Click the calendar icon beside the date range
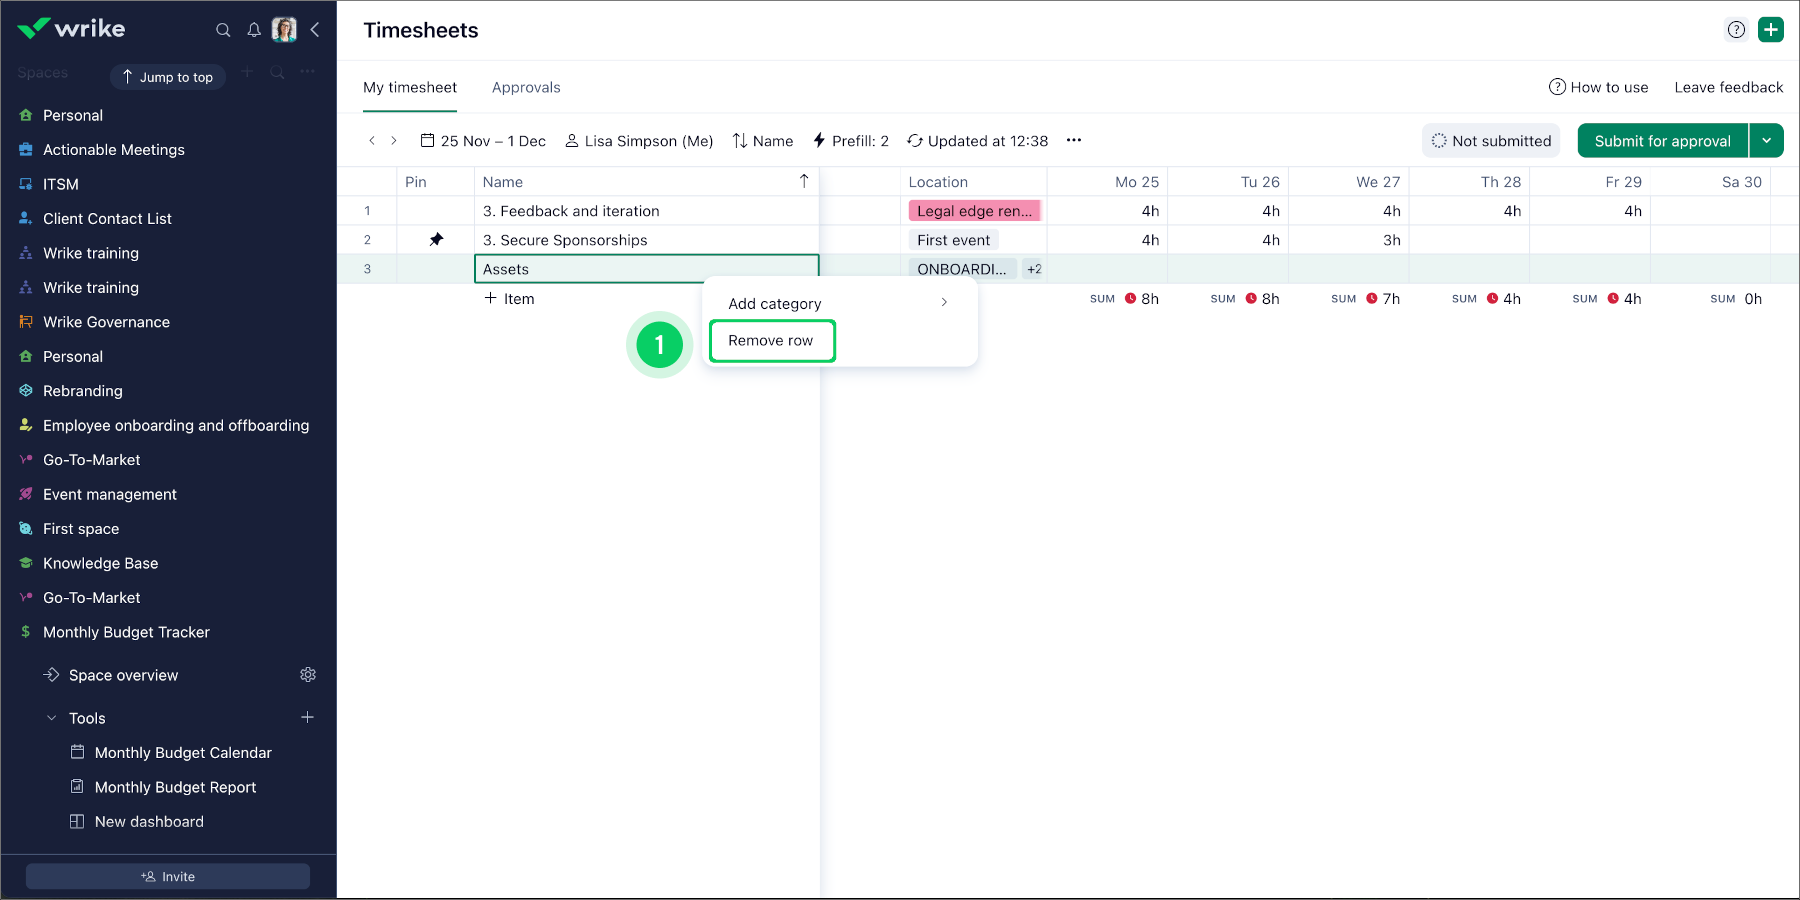The image size is (1800, 900). 428,141
